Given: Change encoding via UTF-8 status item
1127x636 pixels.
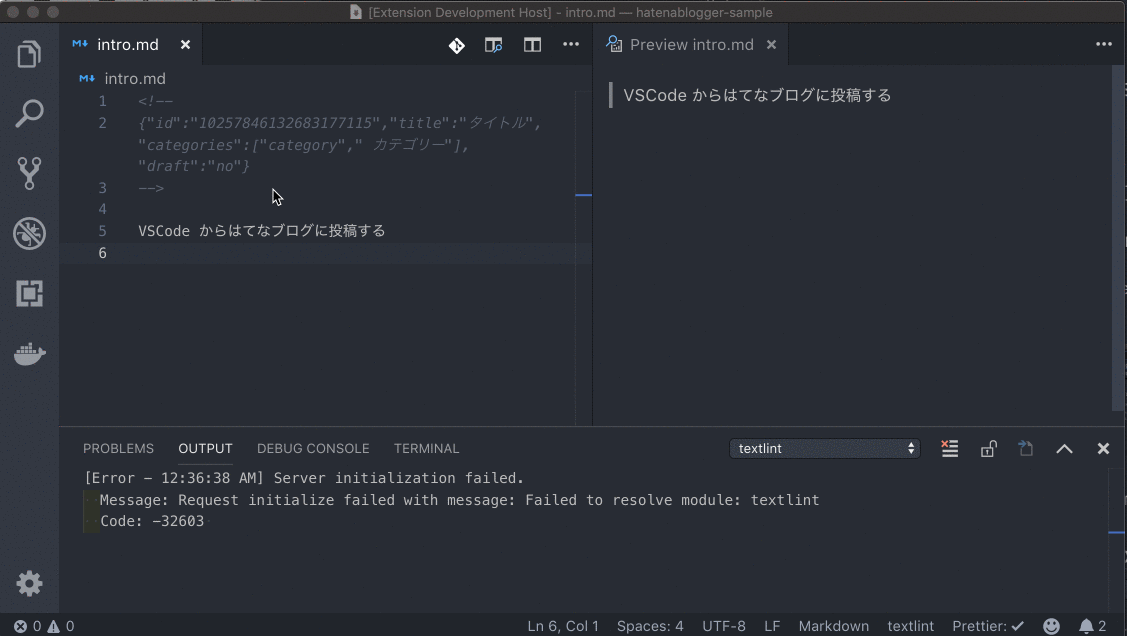Looking at the screenshot, I should [x=724, y=626].
